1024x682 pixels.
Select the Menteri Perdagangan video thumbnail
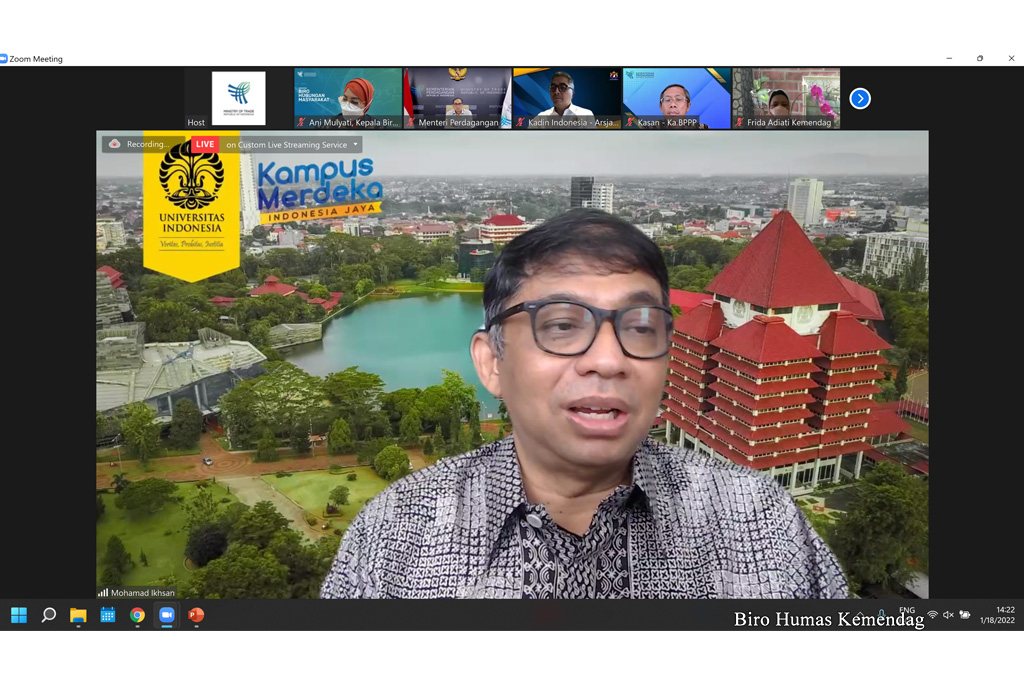[x=457, y=98]
